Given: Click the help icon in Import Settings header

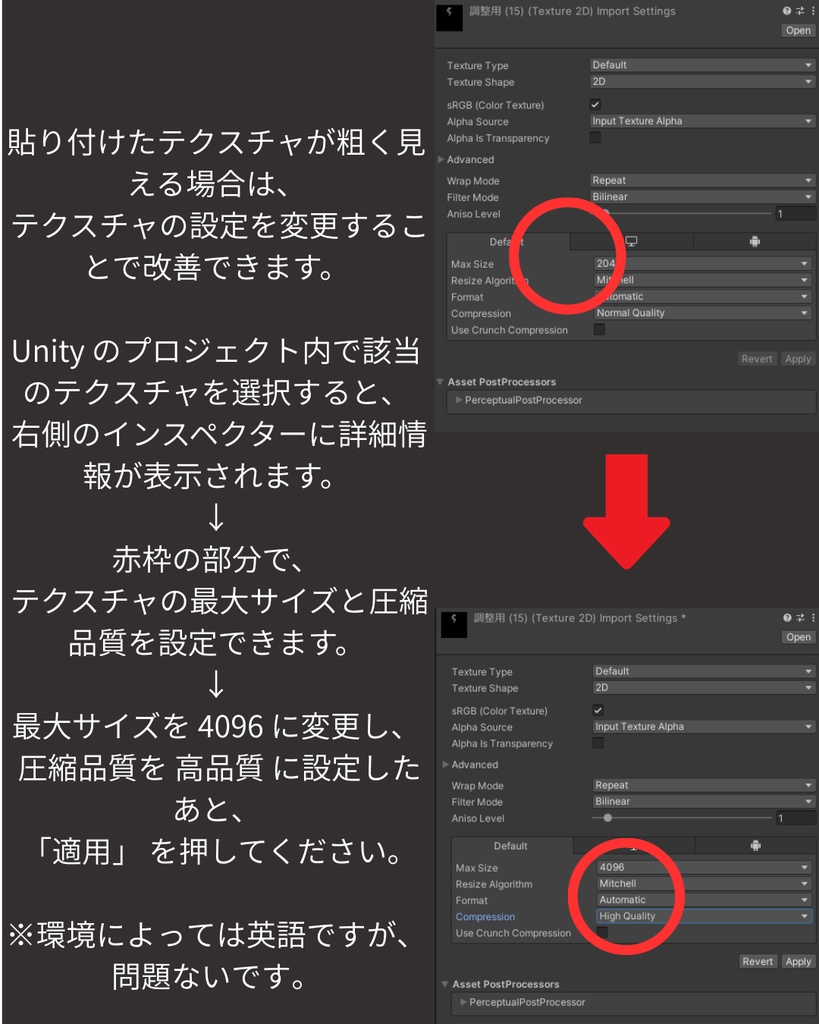Looking at the screenshot, I should 787,11.
